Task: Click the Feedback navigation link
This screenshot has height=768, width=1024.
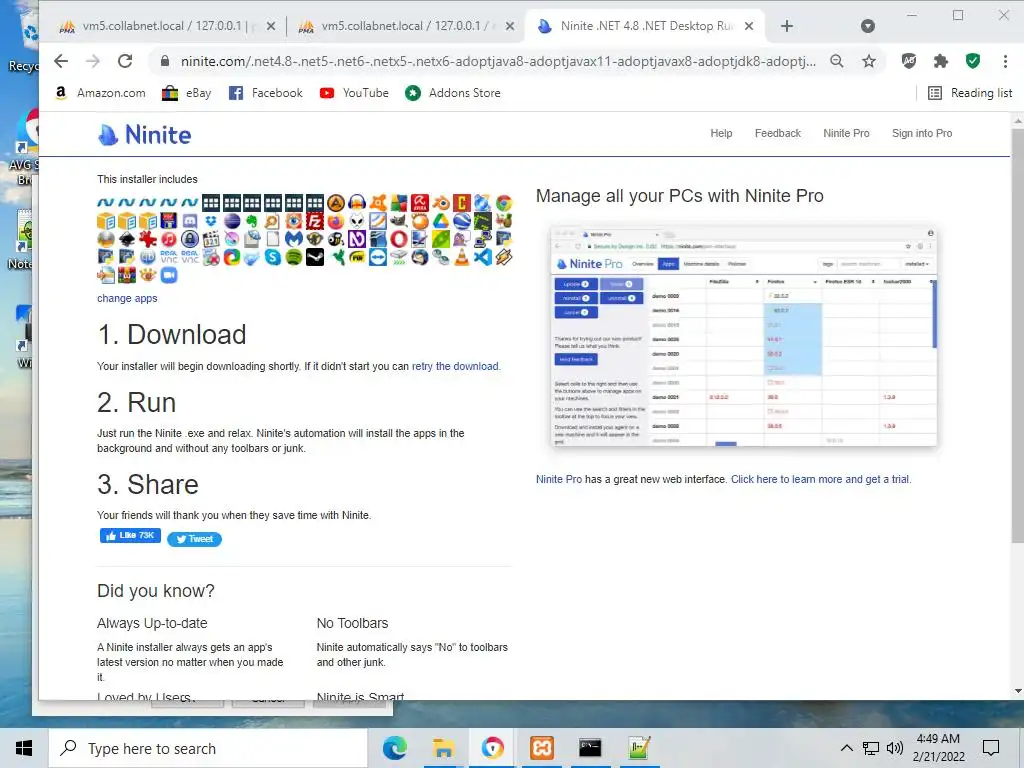Action: click(x=777, y=133)
